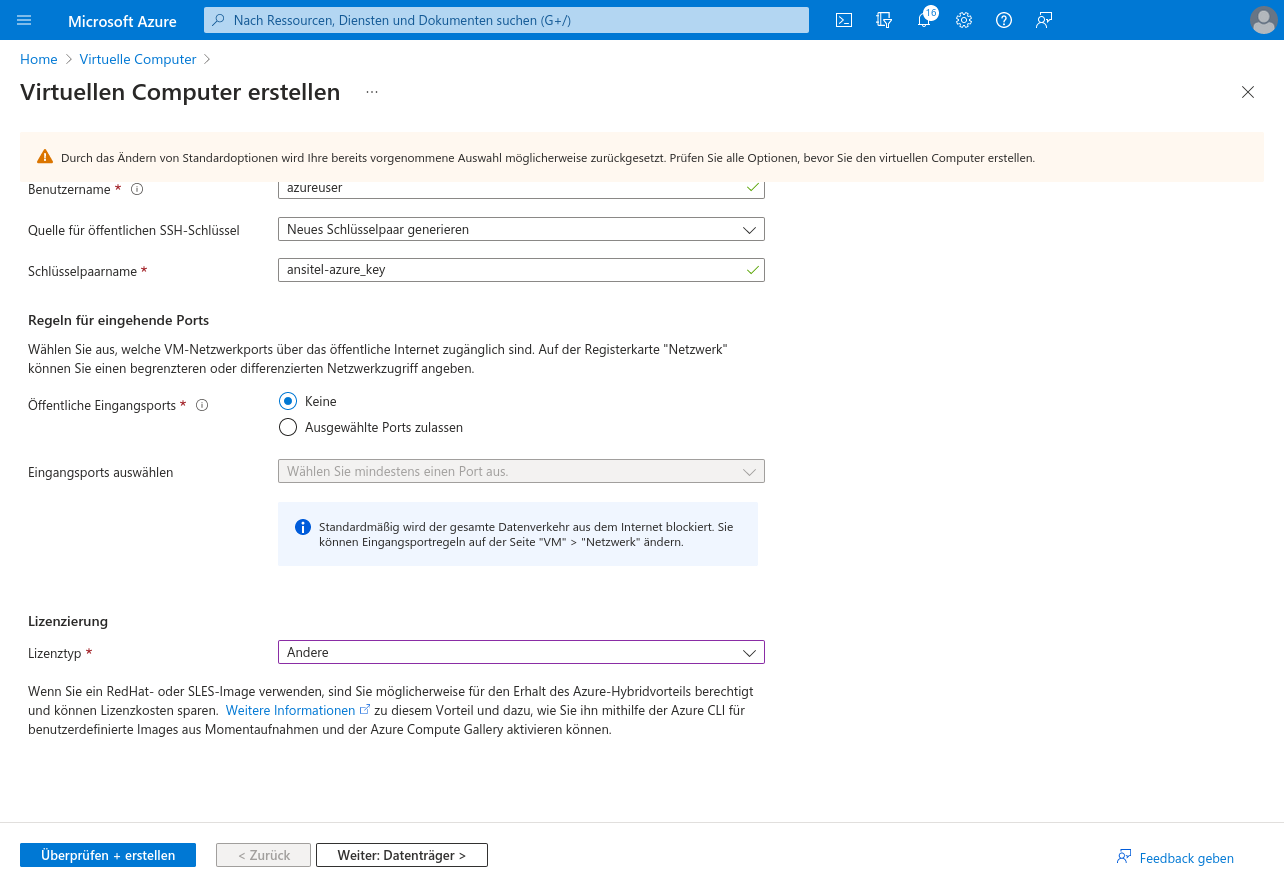Open the user account avatar
Viewport: 1284px width, 892px height.
pyautogui.click(x=1263, y=20)
